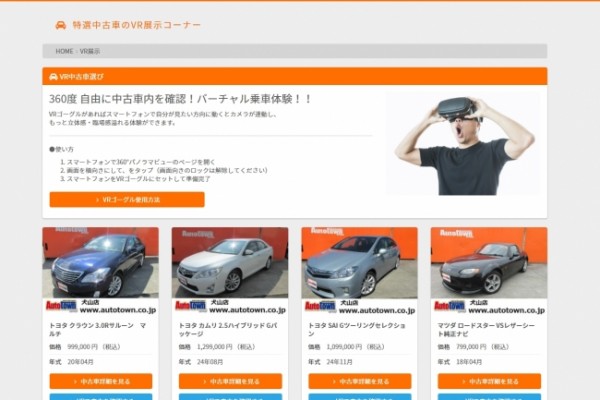Click the price 1,299,000円 (税込)

(227, 347)
